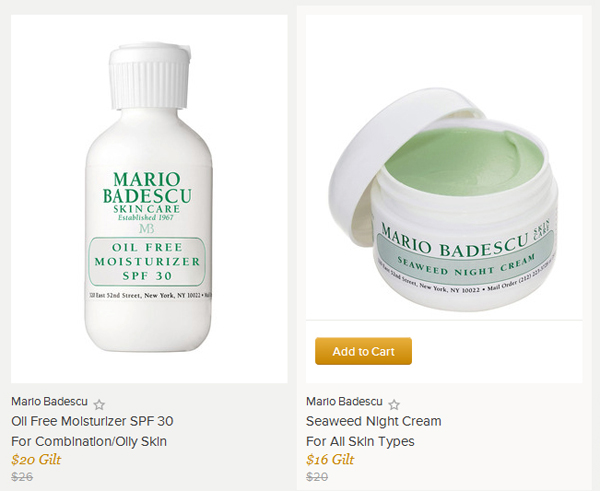Click the star icon beside Seaweed Night Cream brand

click(x=394, y=404)
